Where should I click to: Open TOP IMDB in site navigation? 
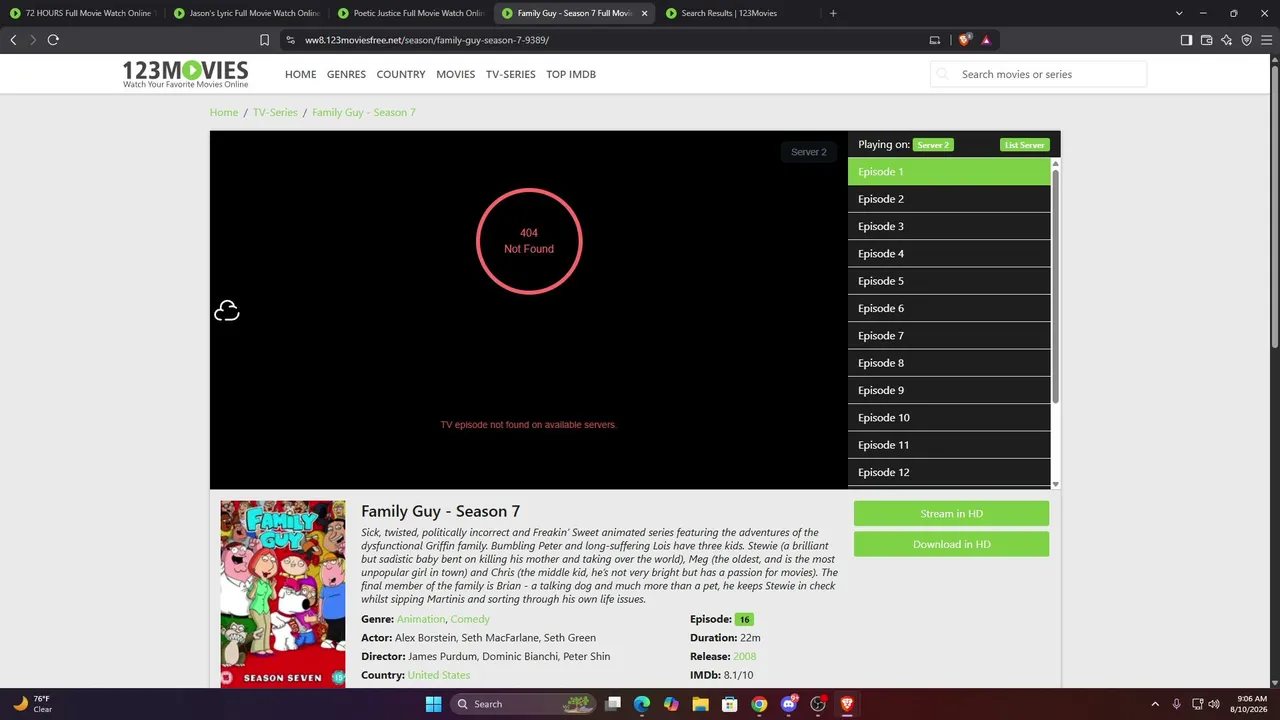(571, 74)
